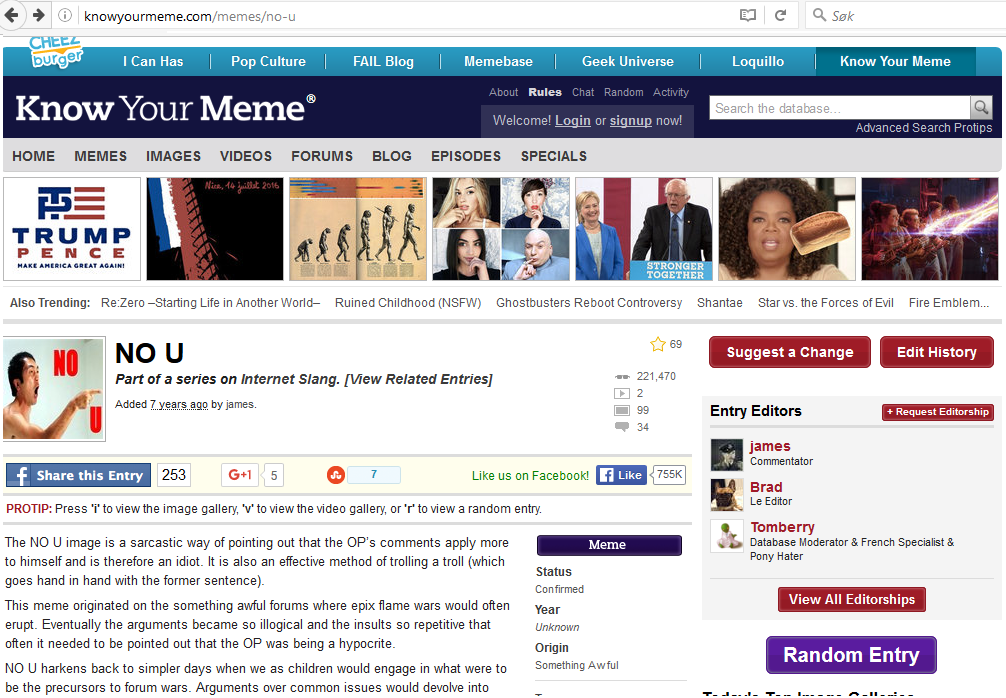
Task: Click the browser forward arrow
Action: click(x=39, y=15)
